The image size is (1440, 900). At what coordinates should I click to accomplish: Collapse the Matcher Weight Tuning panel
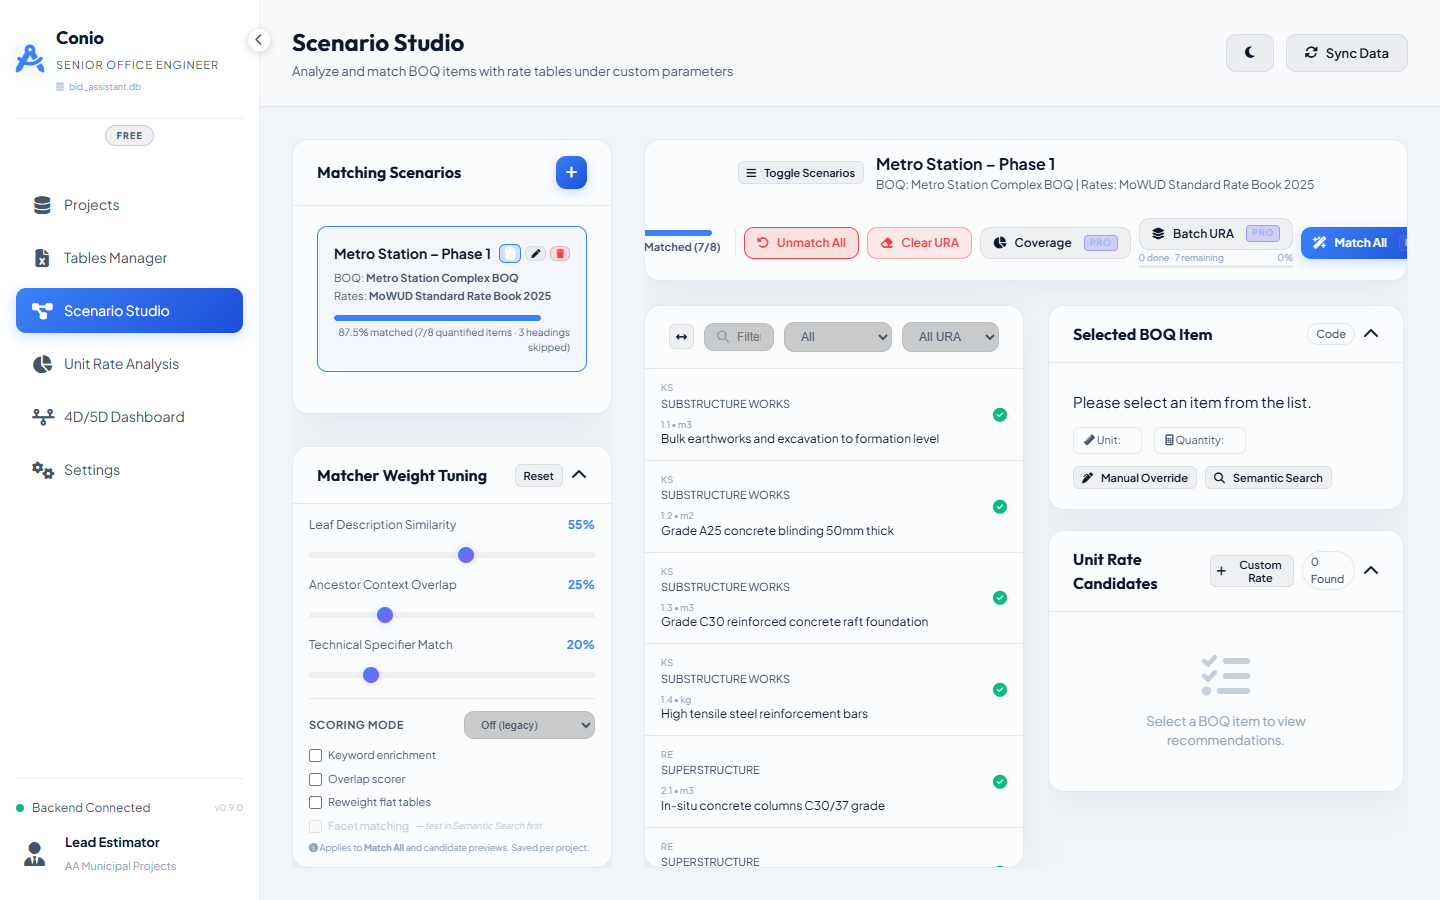click(x=579, y=475)
